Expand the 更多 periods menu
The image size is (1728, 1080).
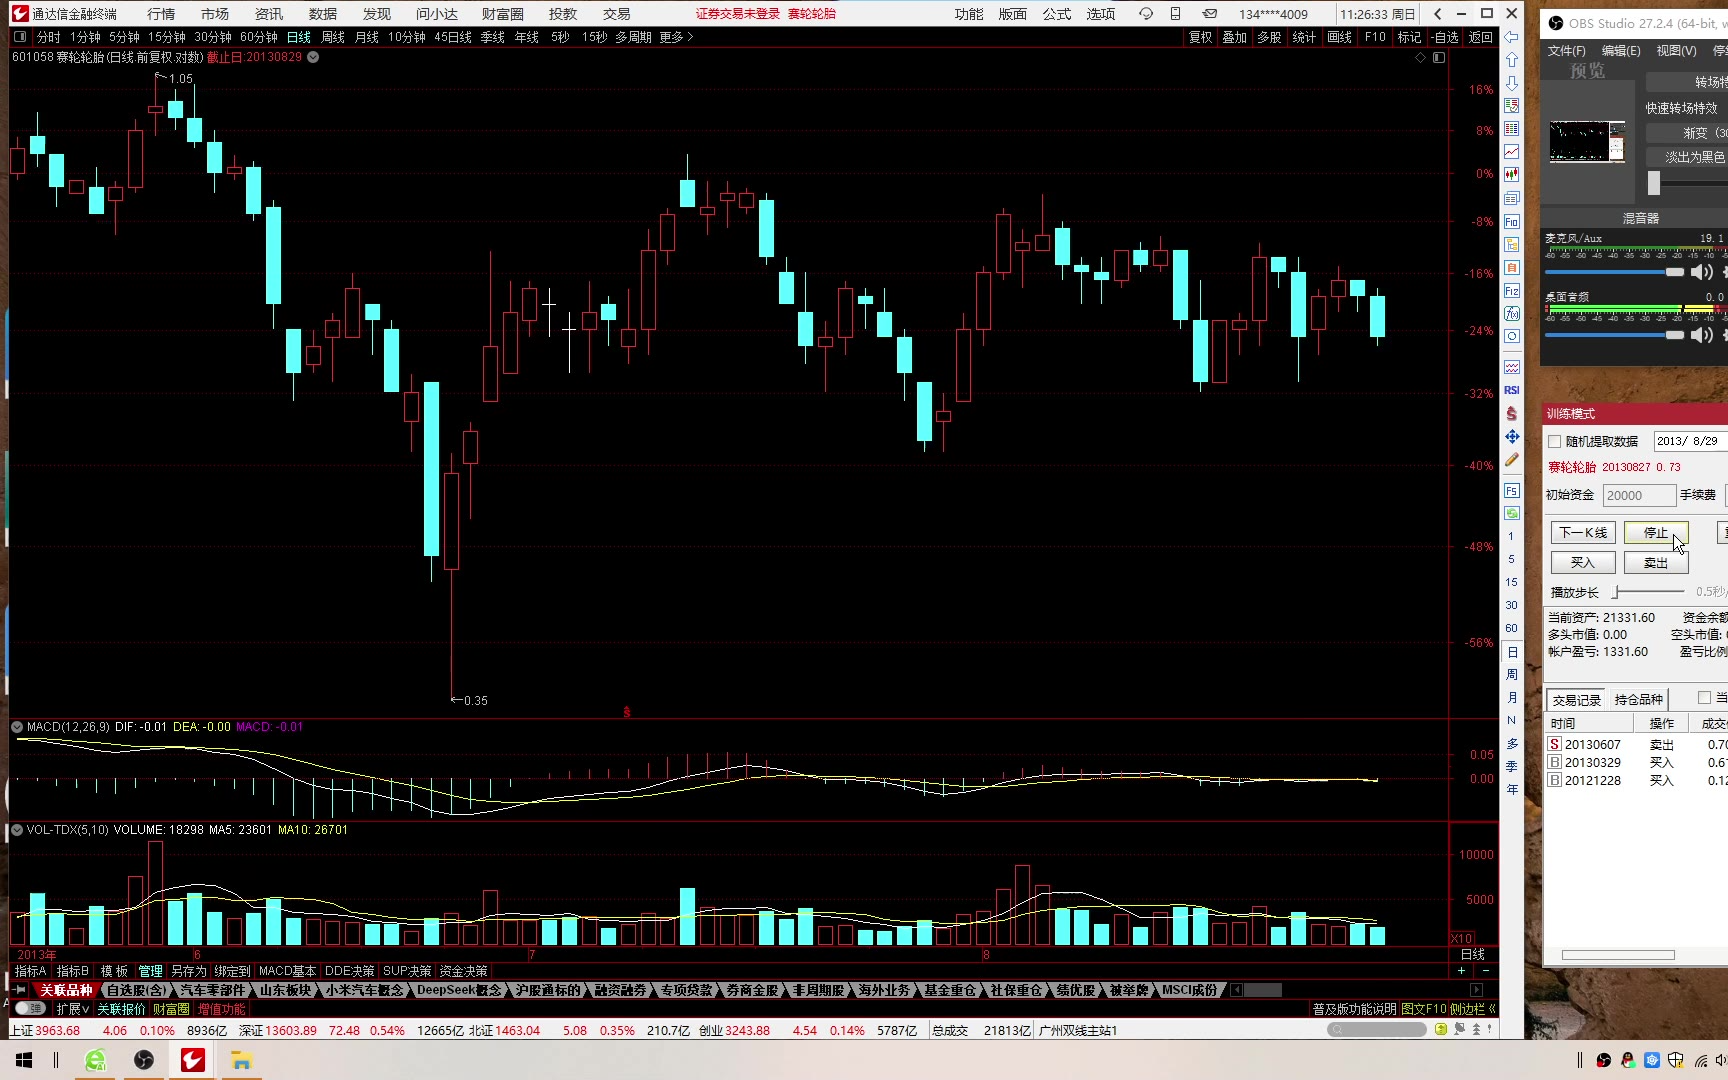coord(676,37)
